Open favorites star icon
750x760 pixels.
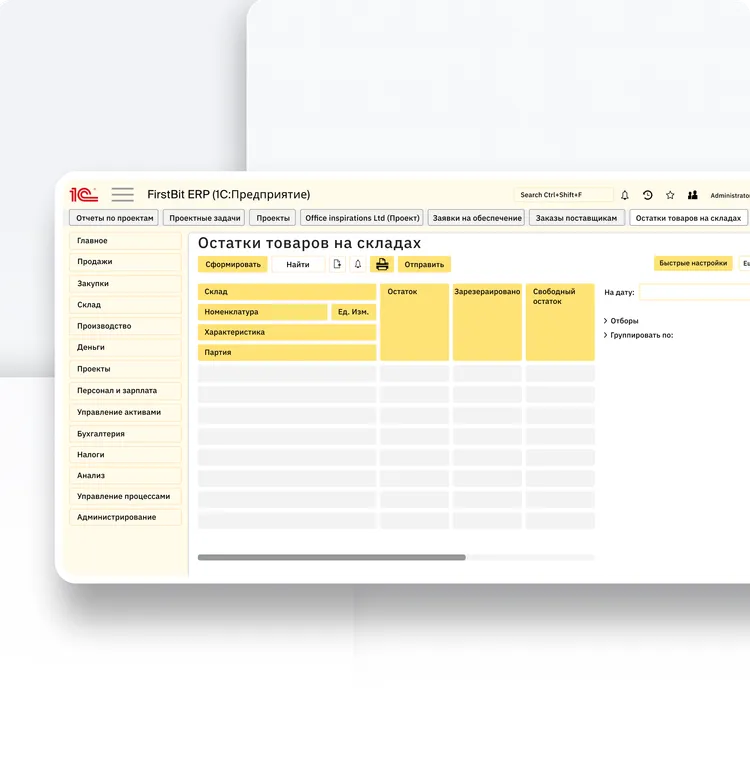click(x=670, y=195)
